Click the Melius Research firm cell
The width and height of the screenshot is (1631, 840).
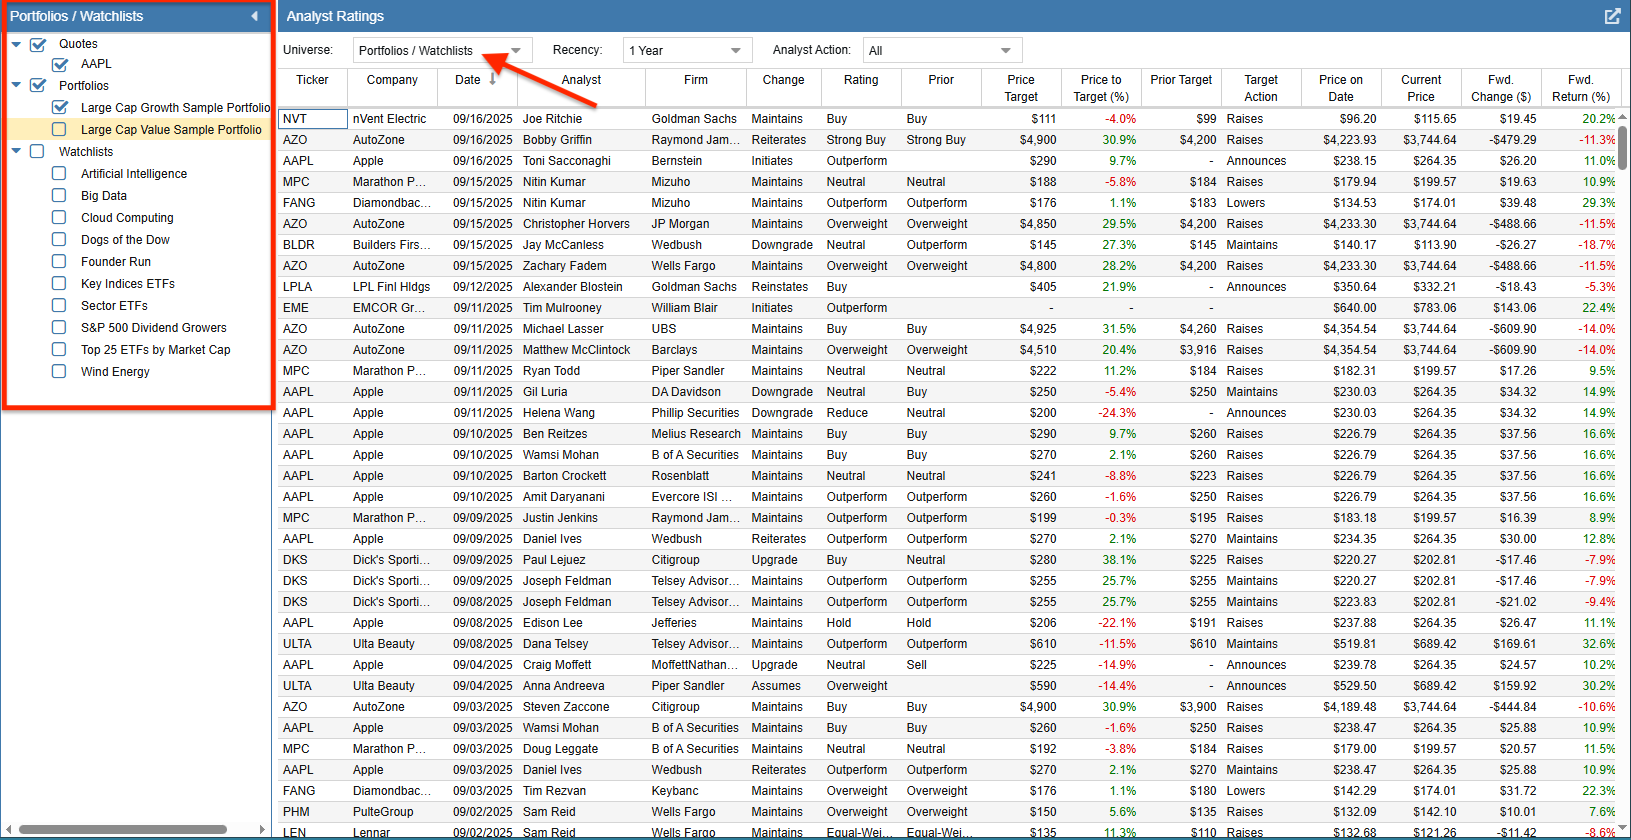(696, 434)
